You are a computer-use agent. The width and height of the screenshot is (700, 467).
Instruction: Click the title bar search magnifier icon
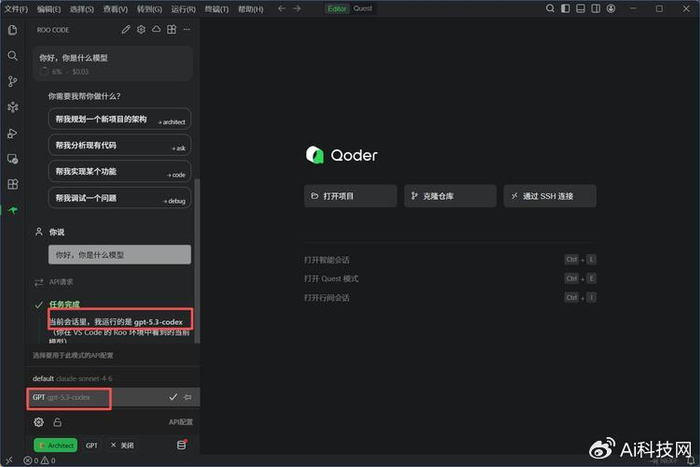point(550,8)
